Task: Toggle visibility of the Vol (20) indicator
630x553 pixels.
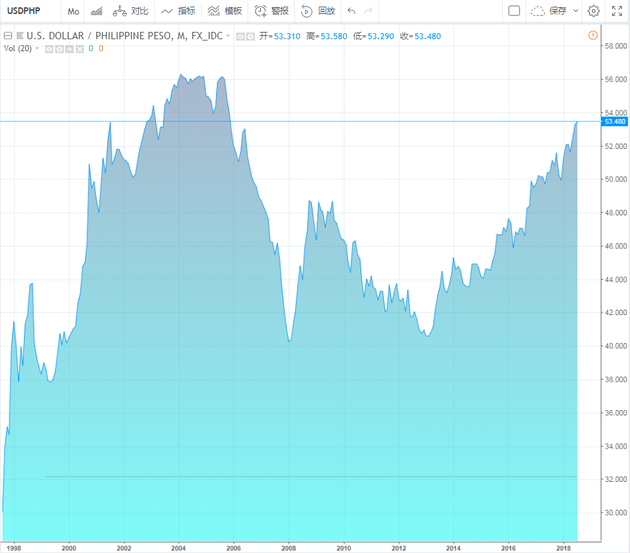Action: tap(49, 49)
